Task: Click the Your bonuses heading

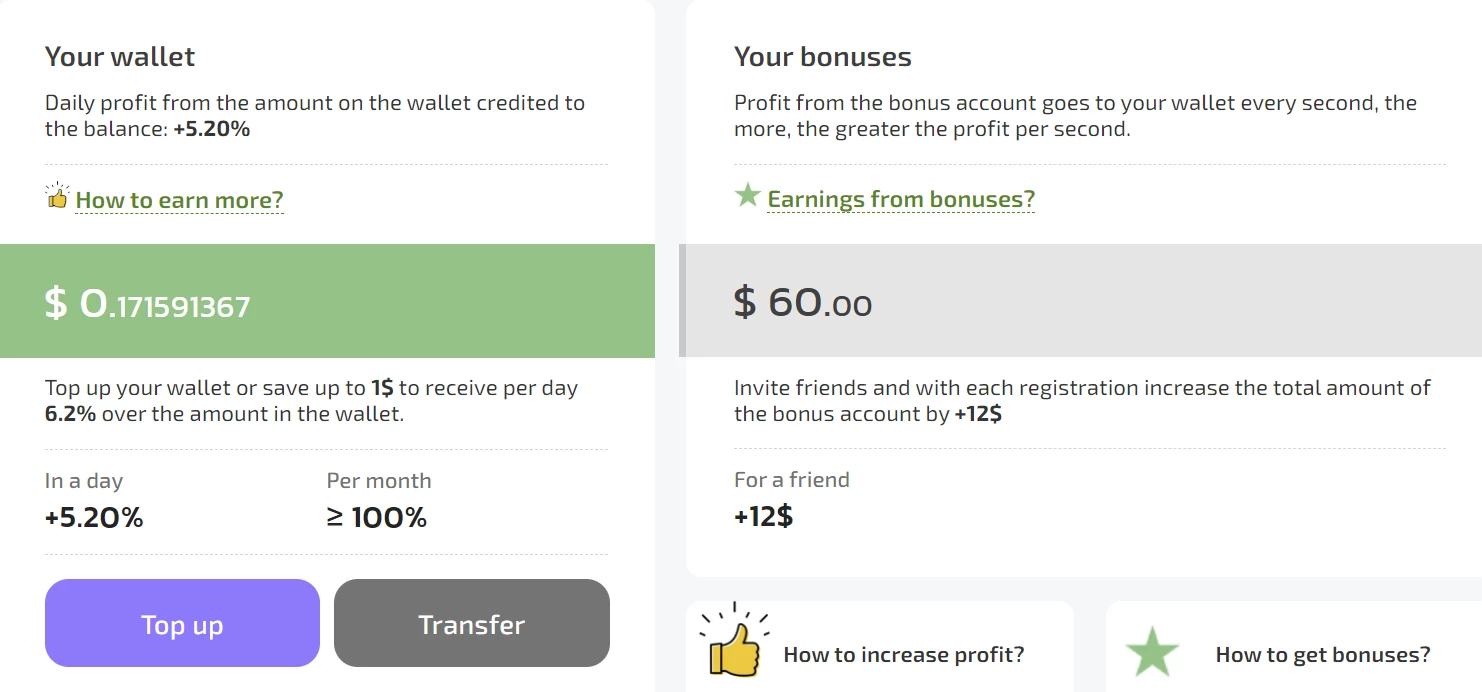Action: coord(823,57)
